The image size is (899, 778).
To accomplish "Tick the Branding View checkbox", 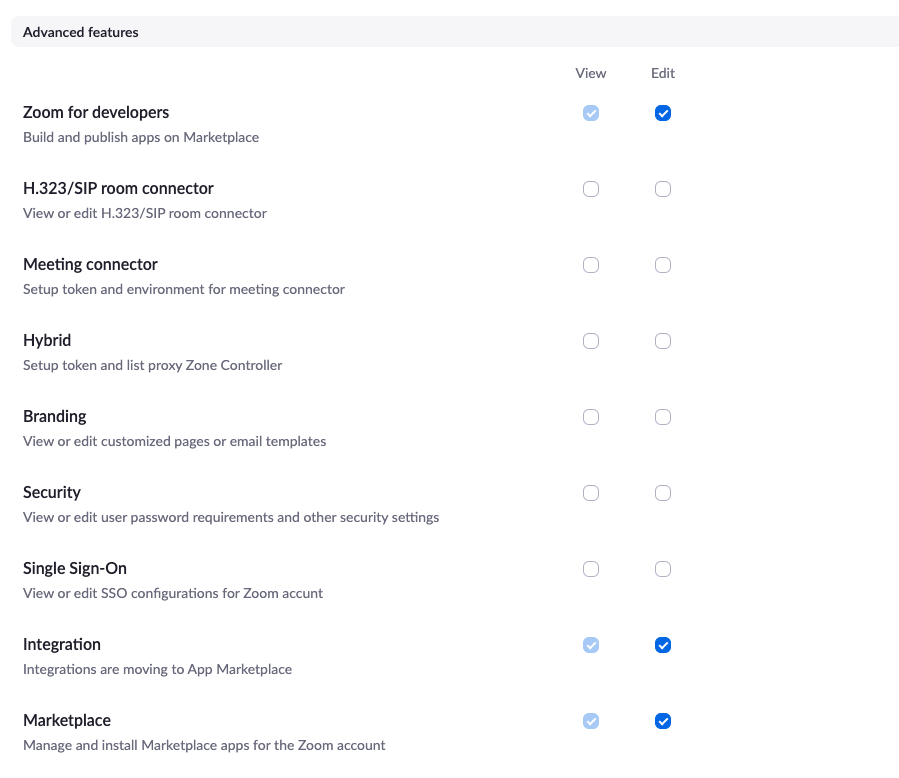I will (x=591, y=417).
